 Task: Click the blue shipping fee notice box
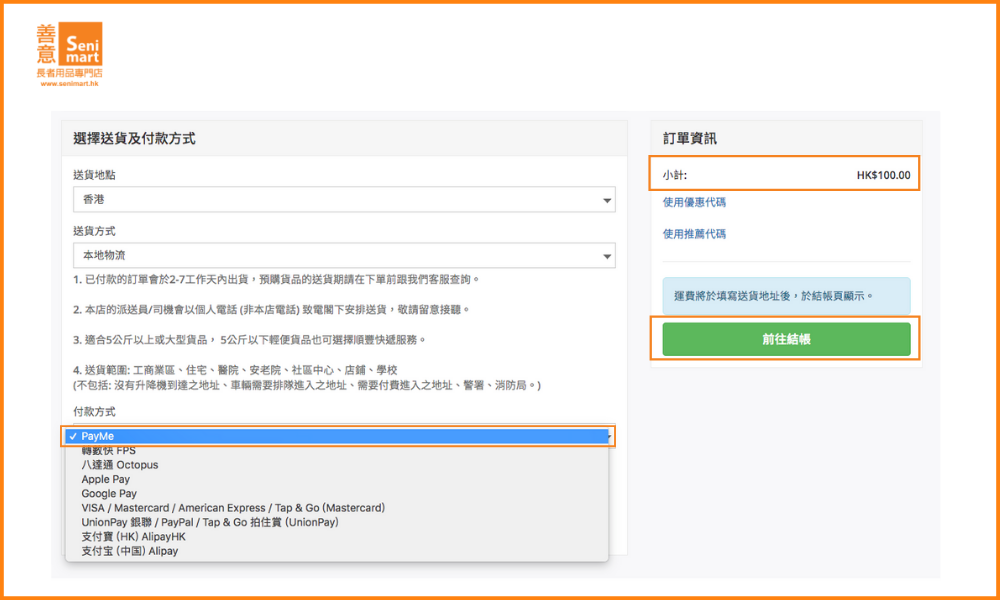point(786,296)
